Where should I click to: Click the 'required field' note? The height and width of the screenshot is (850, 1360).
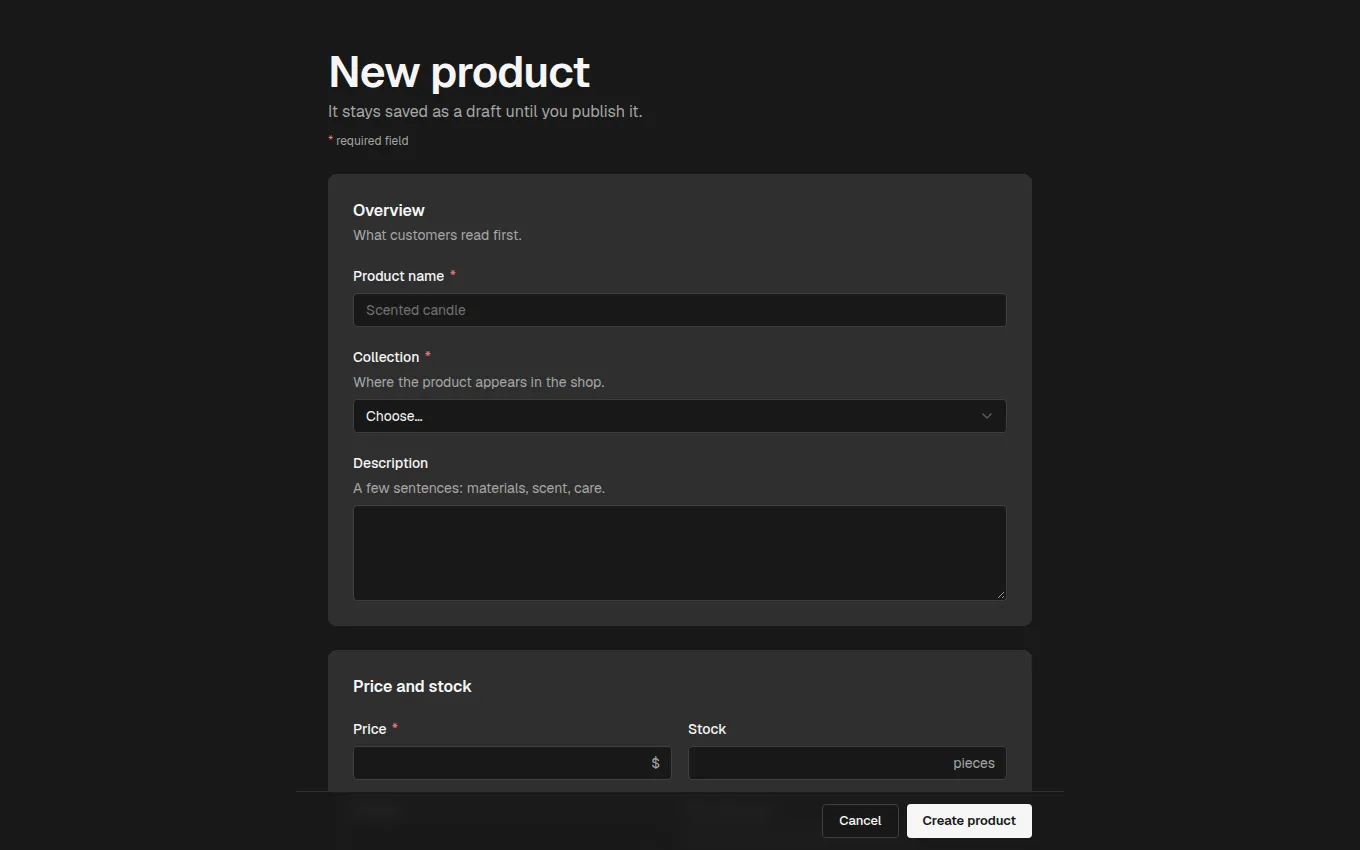point(372,141)
